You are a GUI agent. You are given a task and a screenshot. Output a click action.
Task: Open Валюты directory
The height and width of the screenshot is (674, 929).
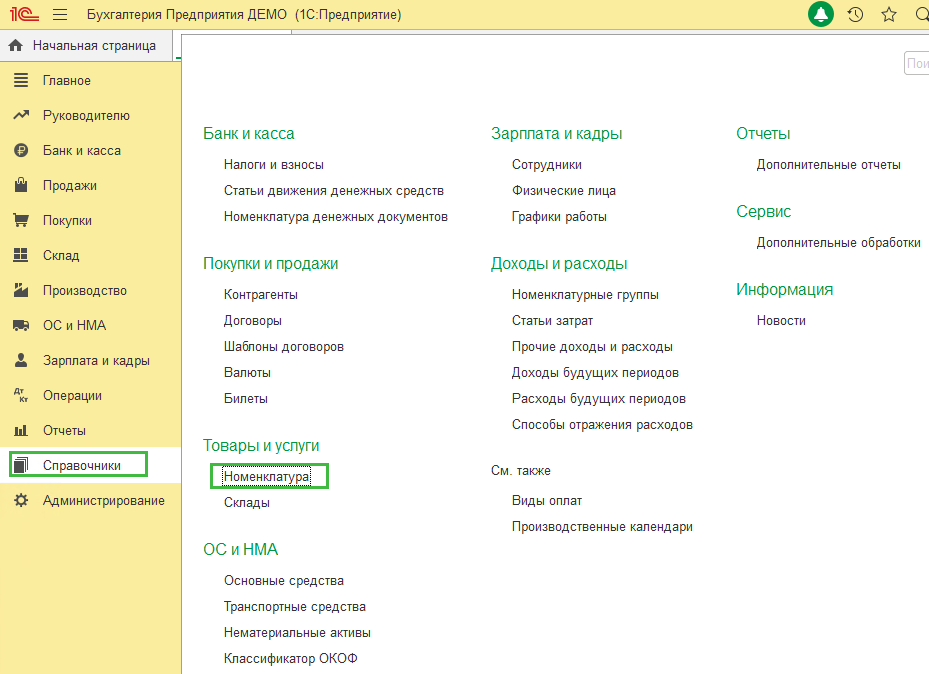(x=247, y=373)
